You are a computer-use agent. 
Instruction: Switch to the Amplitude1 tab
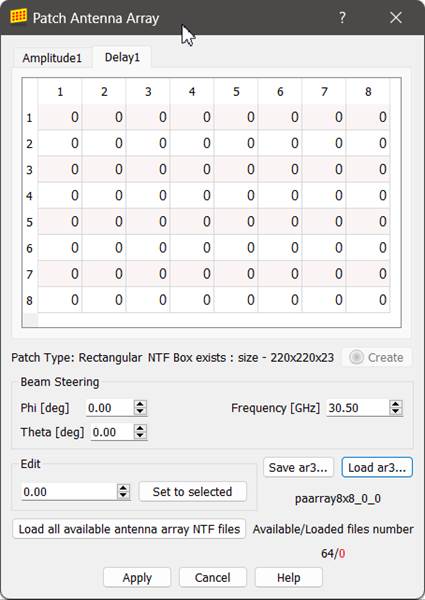[x=52, y=58]
